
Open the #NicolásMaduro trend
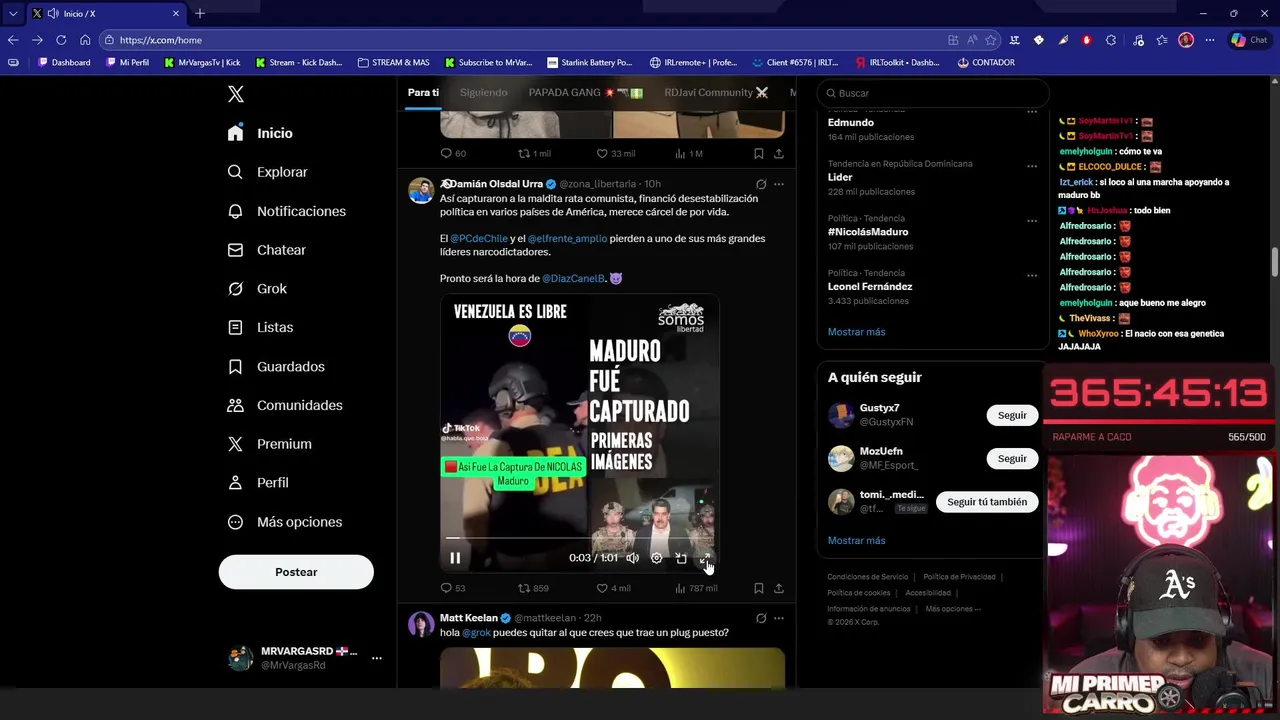click(868, 232)
